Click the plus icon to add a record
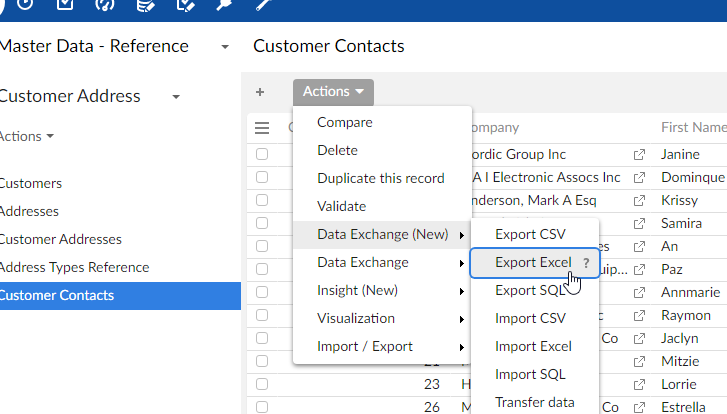The height and width of the screenshot is (414, 727). [x=260, y=92]
